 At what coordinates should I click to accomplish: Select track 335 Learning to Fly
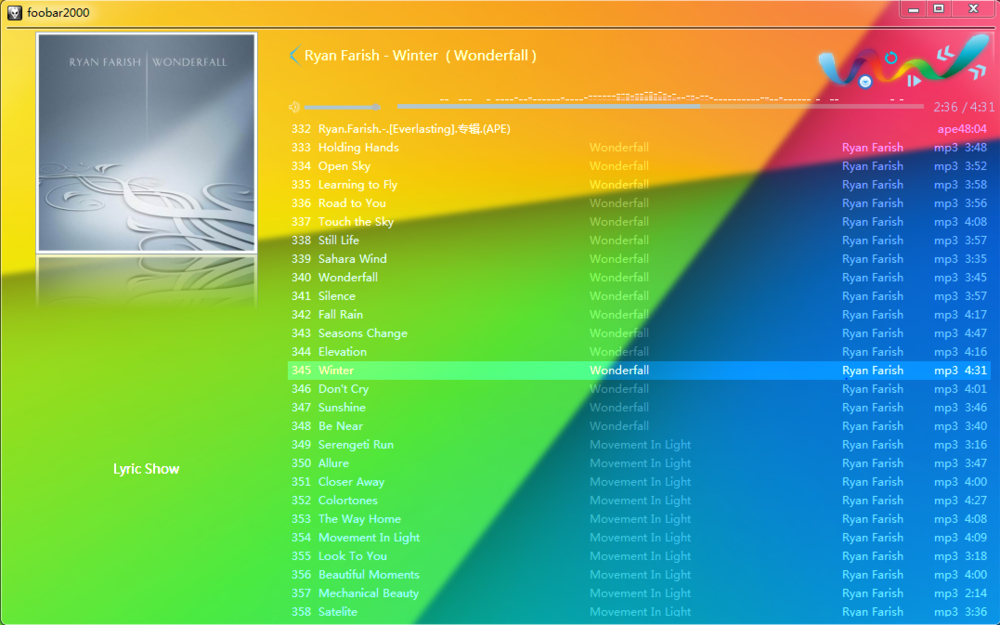pos(640,184)
